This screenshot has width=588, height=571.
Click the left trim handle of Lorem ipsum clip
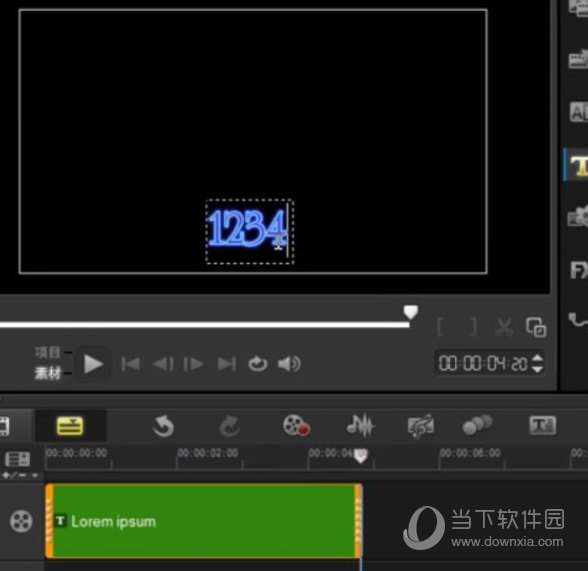tap(49, 521)
